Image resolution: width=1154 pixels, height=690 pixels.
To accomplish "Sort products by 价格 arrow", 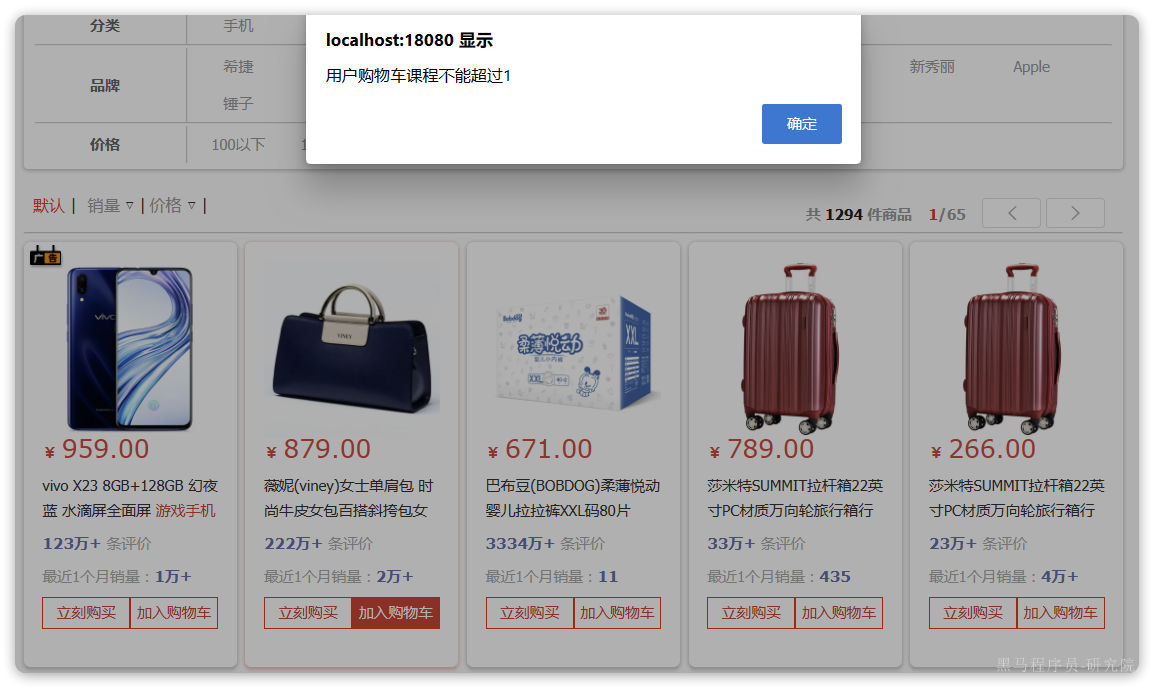I will pyautogui.click(x=191, y=206).
